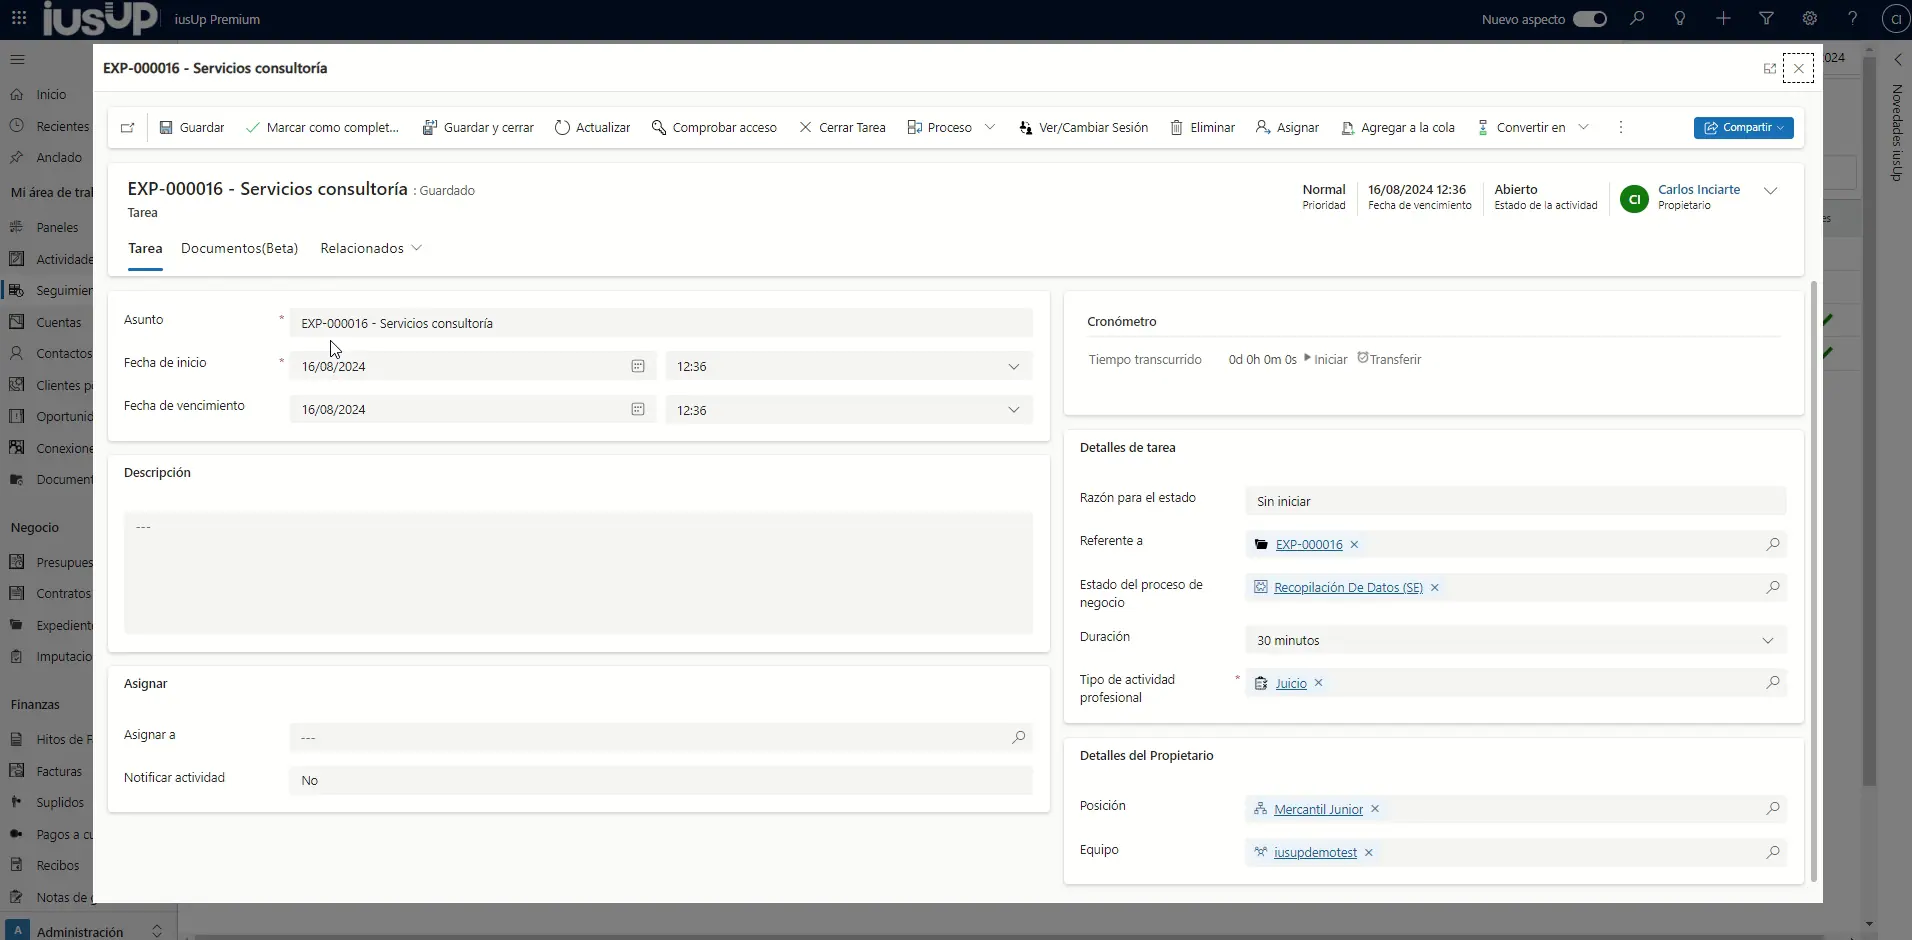Expand the Duración dropdown
1912x940 pixels.
[x=1766, y=641]
